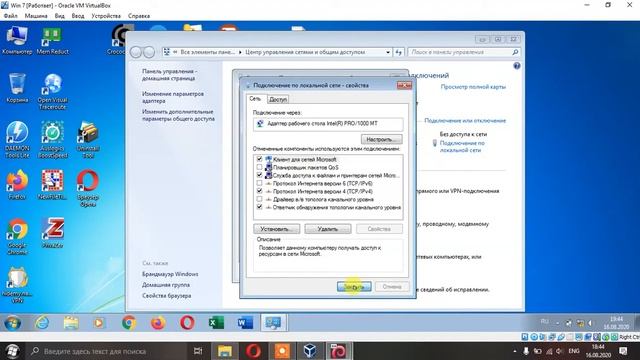Image resolution: width=640 pixels, height=360 pixels.
Task: Launch Open Visual Traceroute shortcut
Action: tap(52, 91)
